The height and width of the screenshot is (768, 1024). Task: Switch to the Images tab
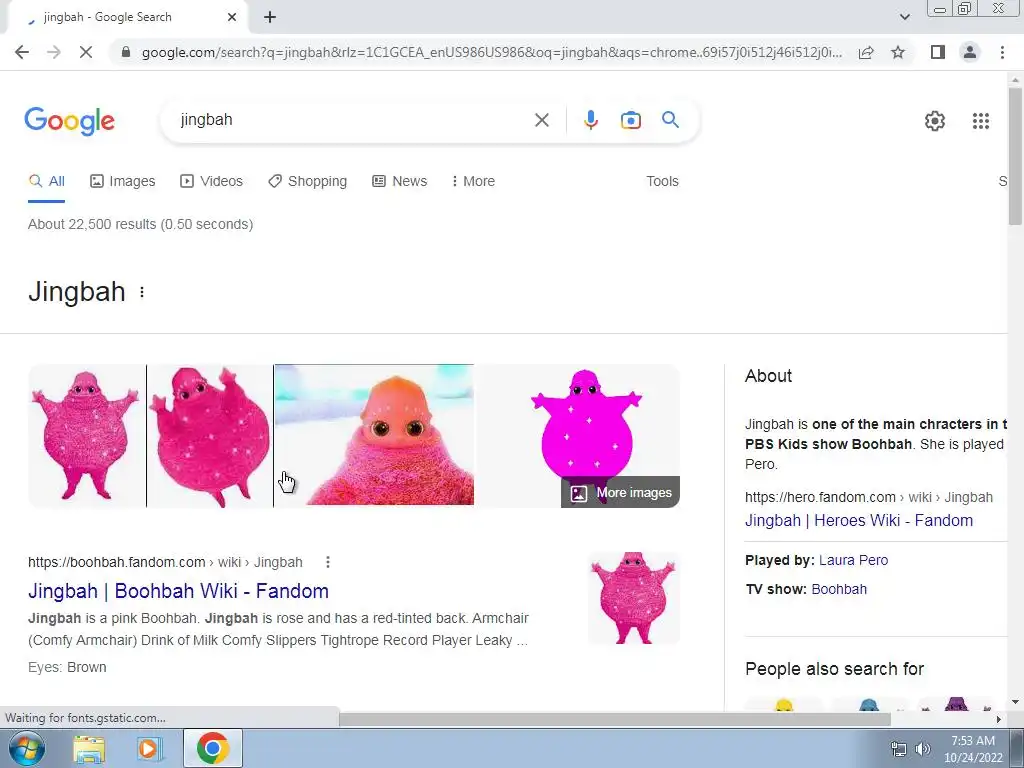tap(123, 181)
